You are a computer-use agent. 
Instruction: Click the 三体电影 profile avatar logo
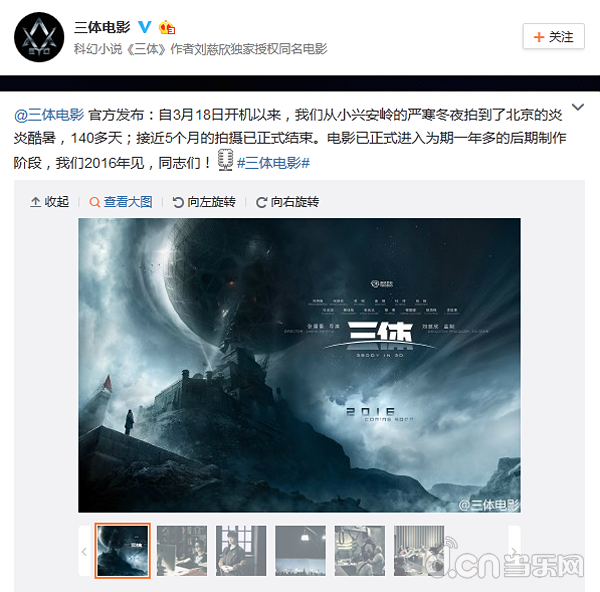pyautogui.click(x=39, y=37)
